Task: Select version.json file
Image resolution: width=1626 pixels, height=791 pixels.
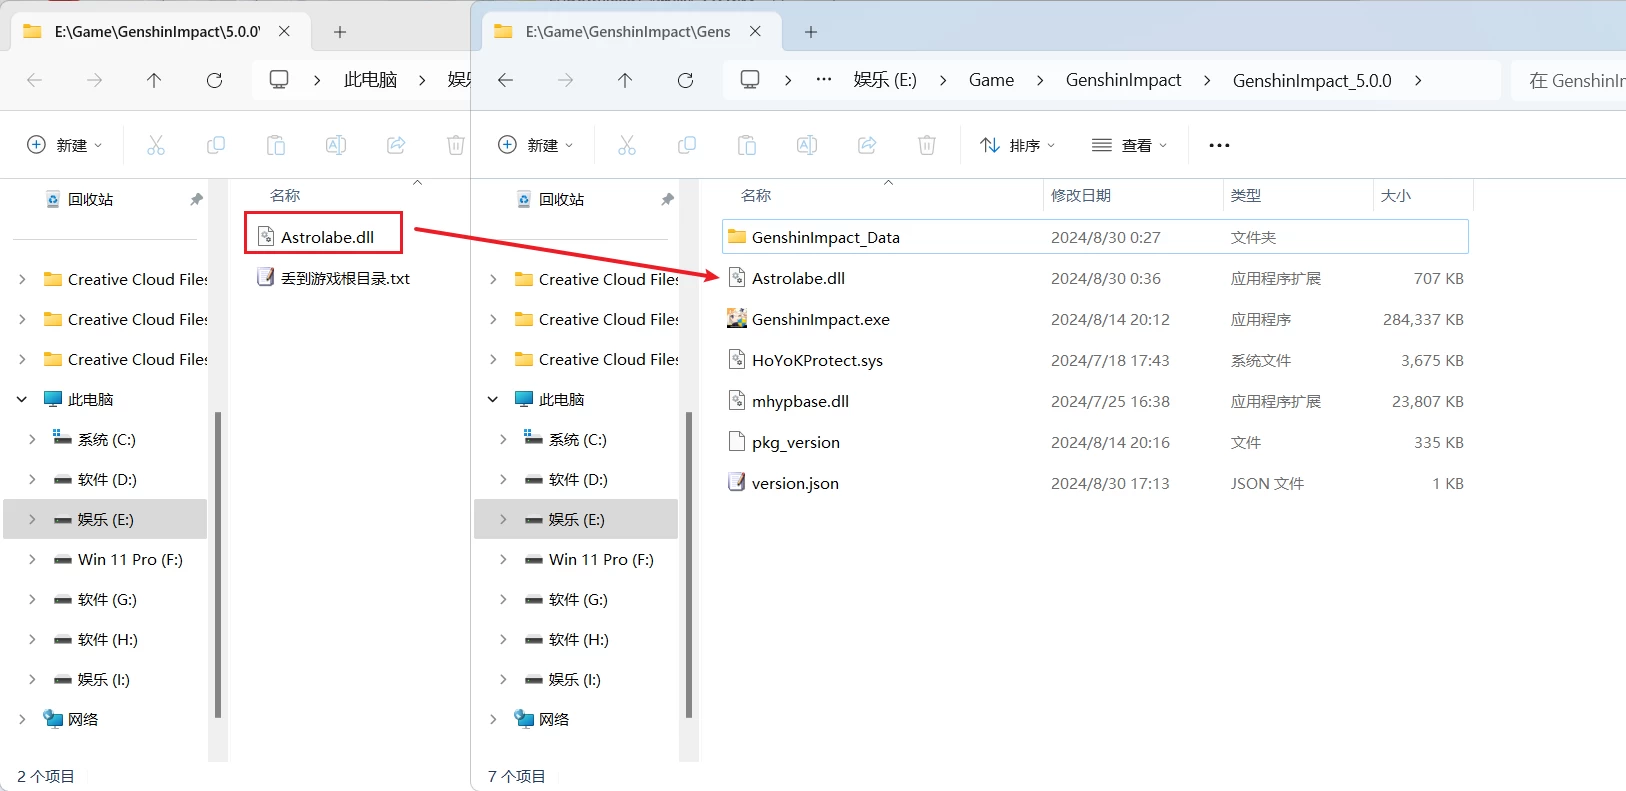Action: (x=1095, y=483)
